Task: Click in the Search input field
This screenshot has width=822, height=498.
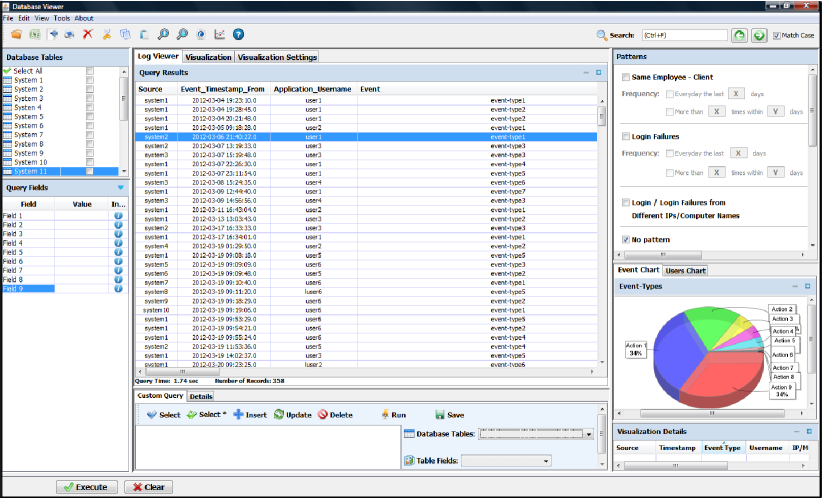Action: (683, 35)
